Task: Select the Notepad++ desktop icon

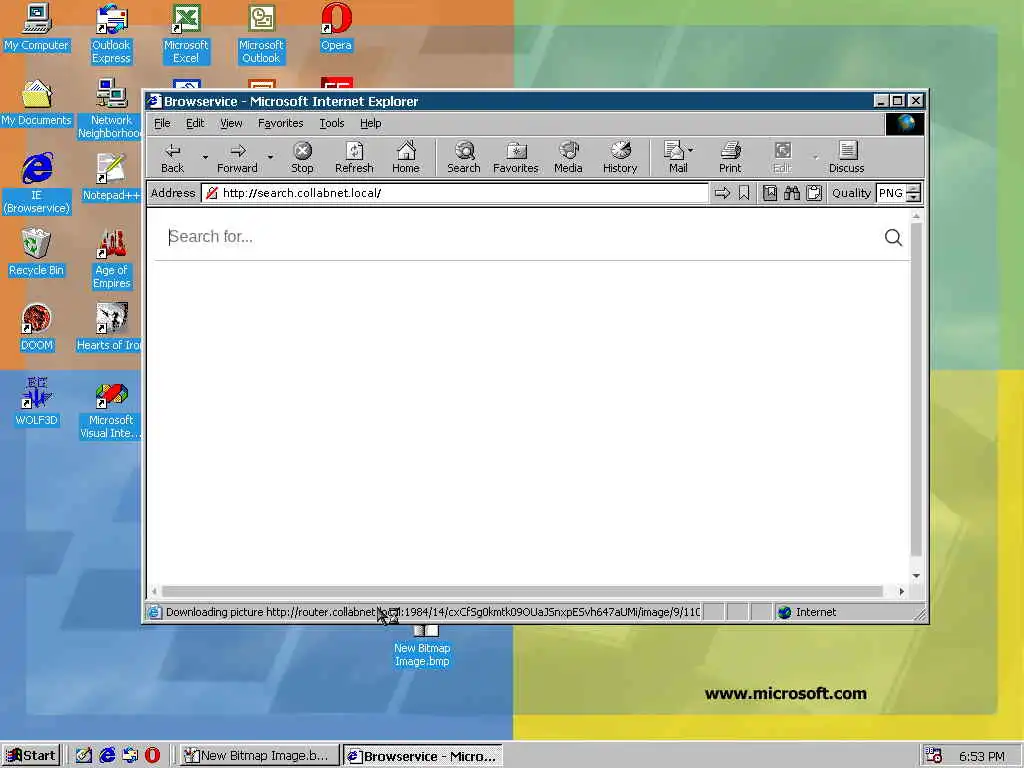Action: [111, 178]
